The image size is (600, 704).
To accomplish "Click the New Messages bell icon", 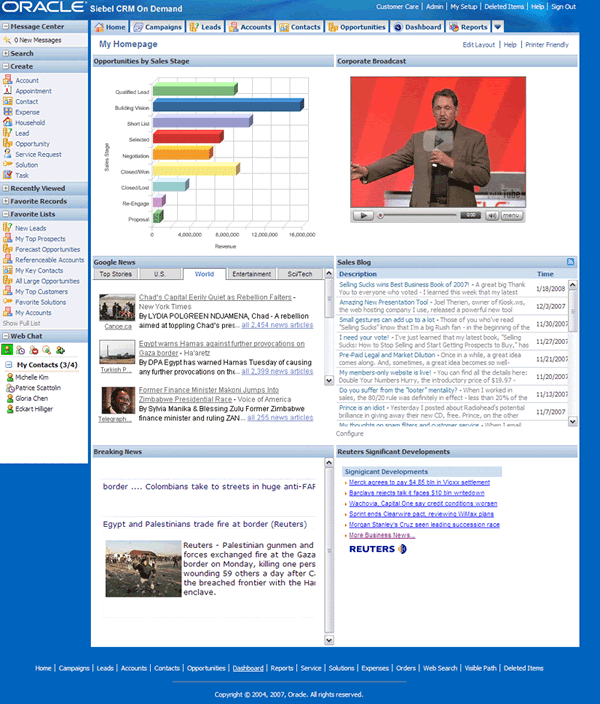I will 7,40.
